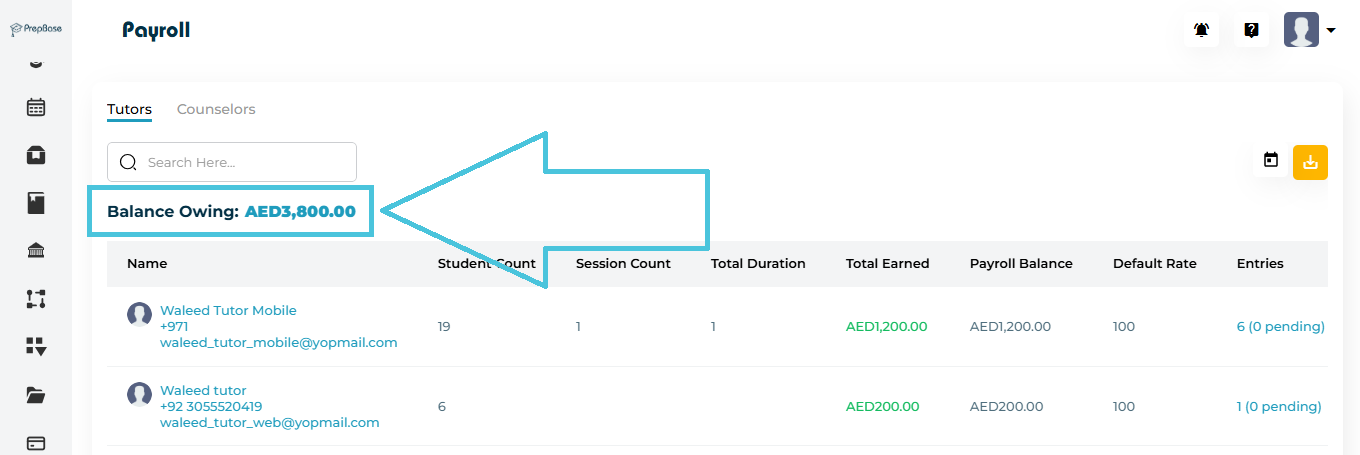Switch to the Counselors tab
The height and width of the screenshot is (455, 1360).
point(216,109)
